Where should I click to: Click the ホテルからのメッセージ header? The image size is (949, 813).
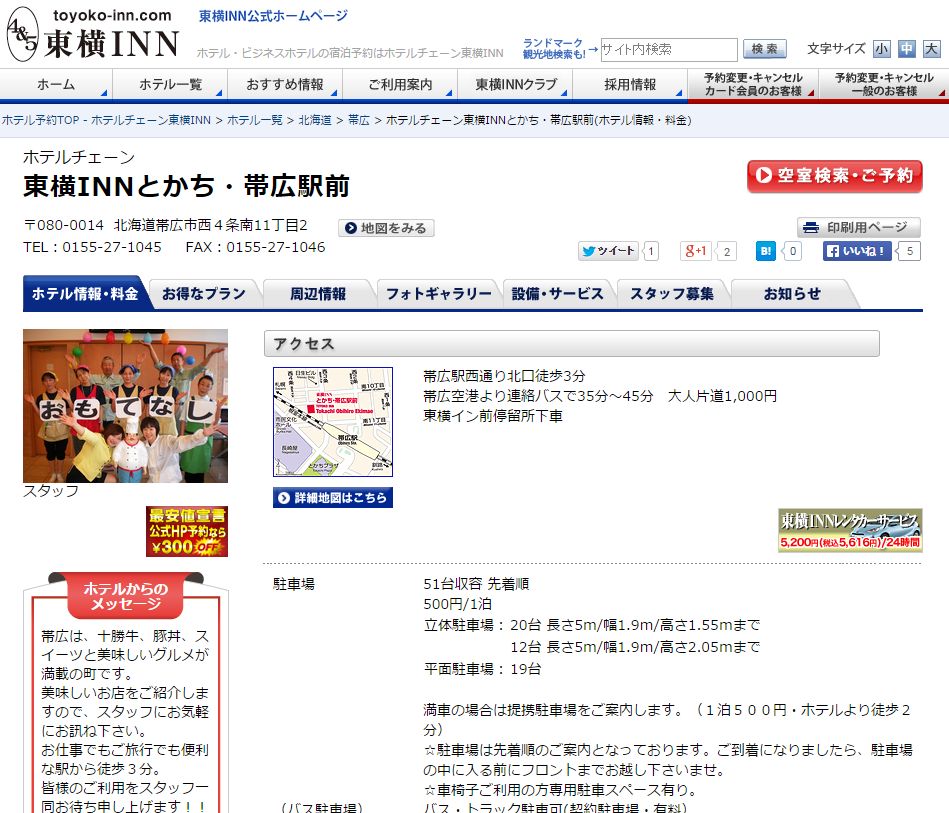pyautogui.click(x=126, y=596)
